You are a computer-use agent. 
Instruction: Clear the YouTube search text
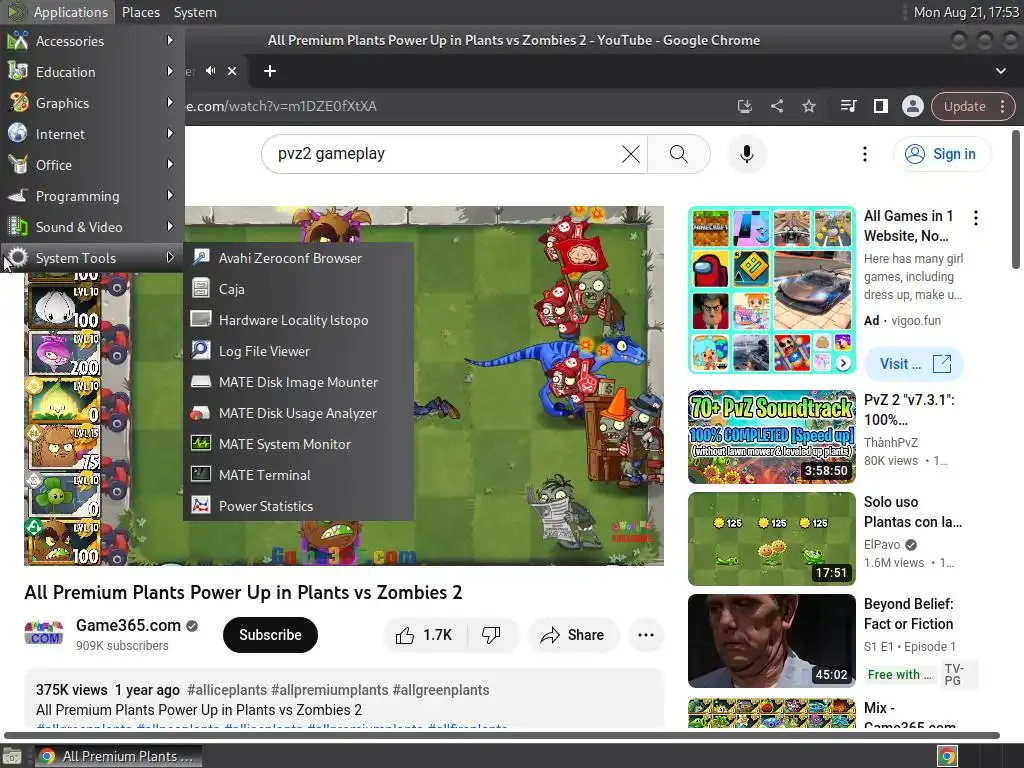(x=630, y=154)
